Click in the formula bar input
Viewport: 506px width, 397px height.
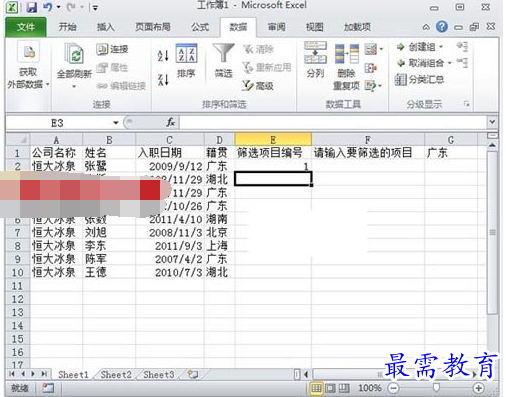point(333,122)
